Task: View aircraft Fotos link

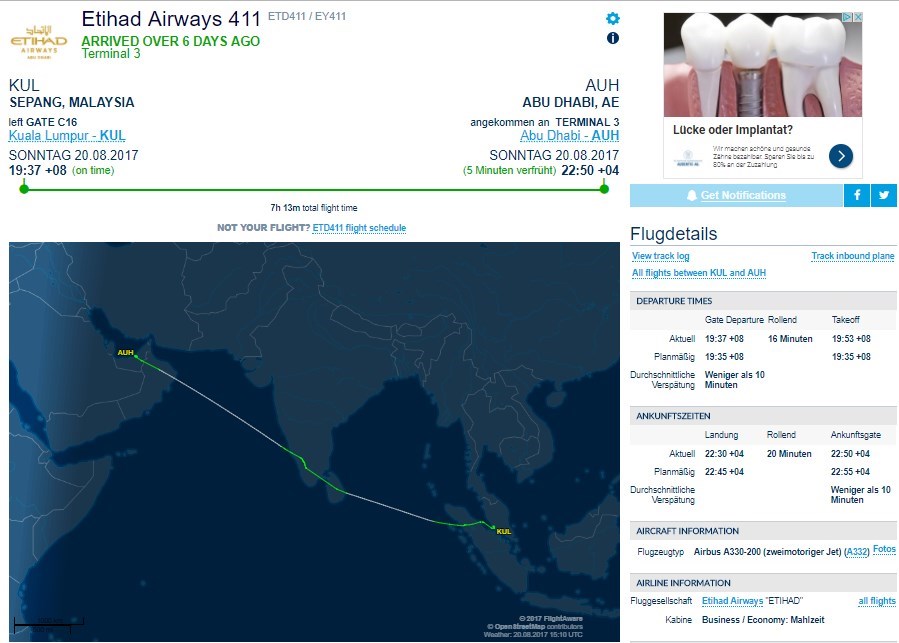Action: (x=884, y=550)
